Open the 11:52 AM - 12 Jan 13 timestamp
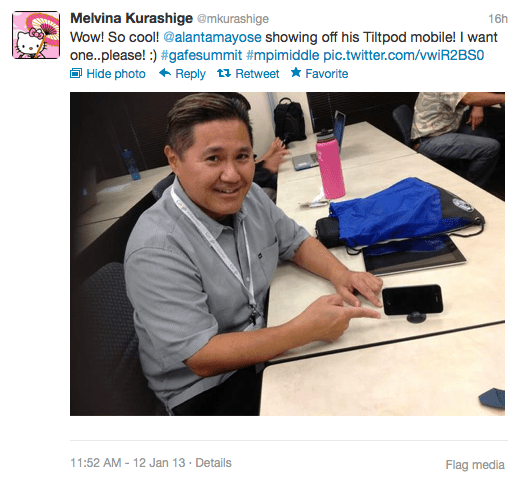 (128, 463)
